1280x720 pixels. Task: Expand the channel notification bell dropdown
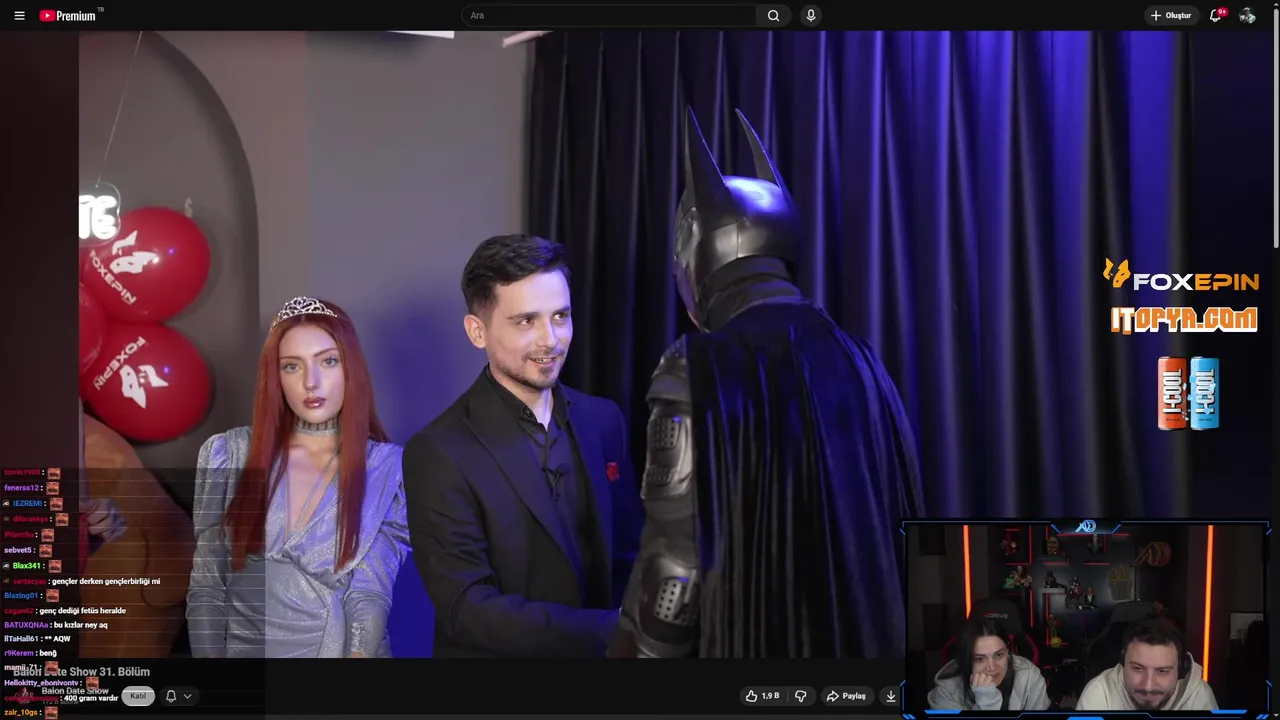click(178, 696)
